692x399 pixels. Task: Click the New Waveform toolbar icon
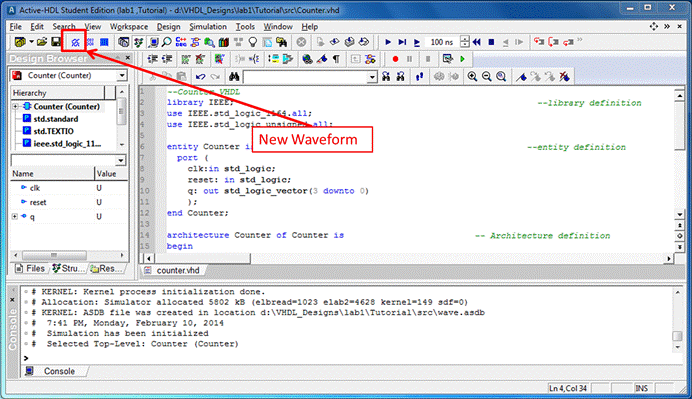(x=75, y=42)
